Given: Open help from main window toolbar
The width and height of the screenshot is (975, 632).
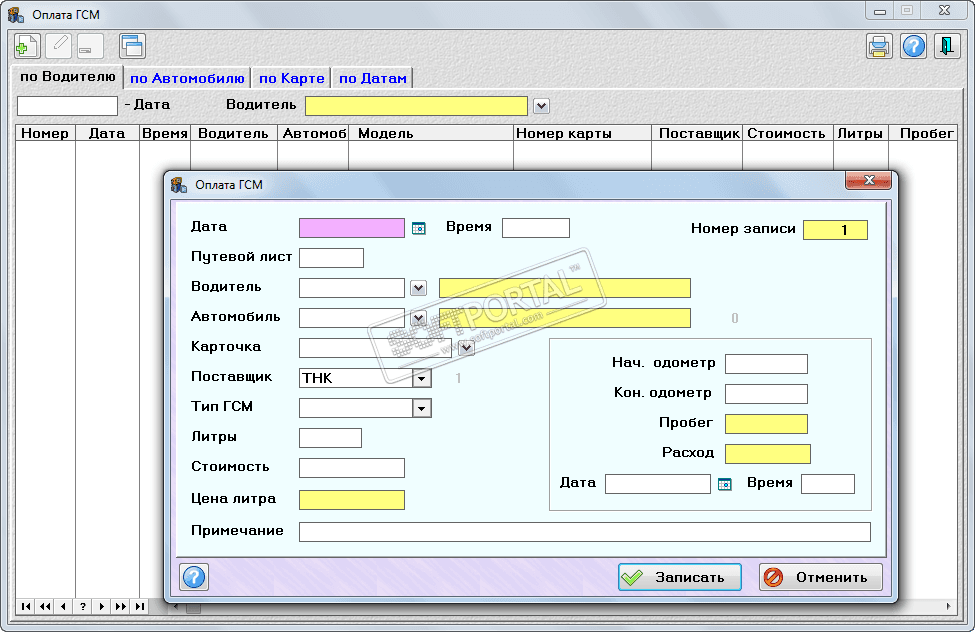Looking at the screenshot, I should coord(913,47).
